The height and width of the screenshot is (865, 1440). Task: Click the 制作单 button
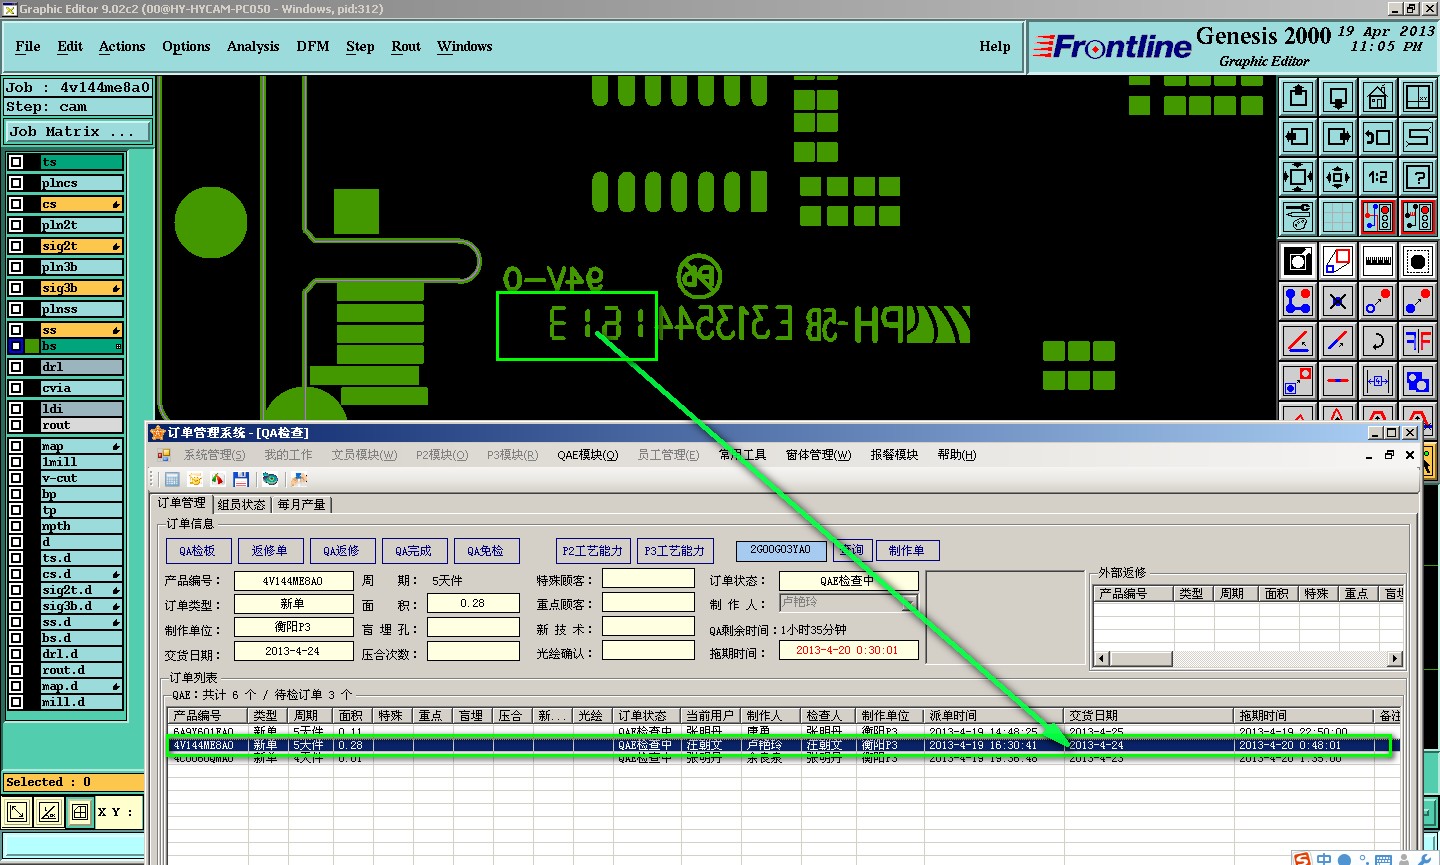907,551
